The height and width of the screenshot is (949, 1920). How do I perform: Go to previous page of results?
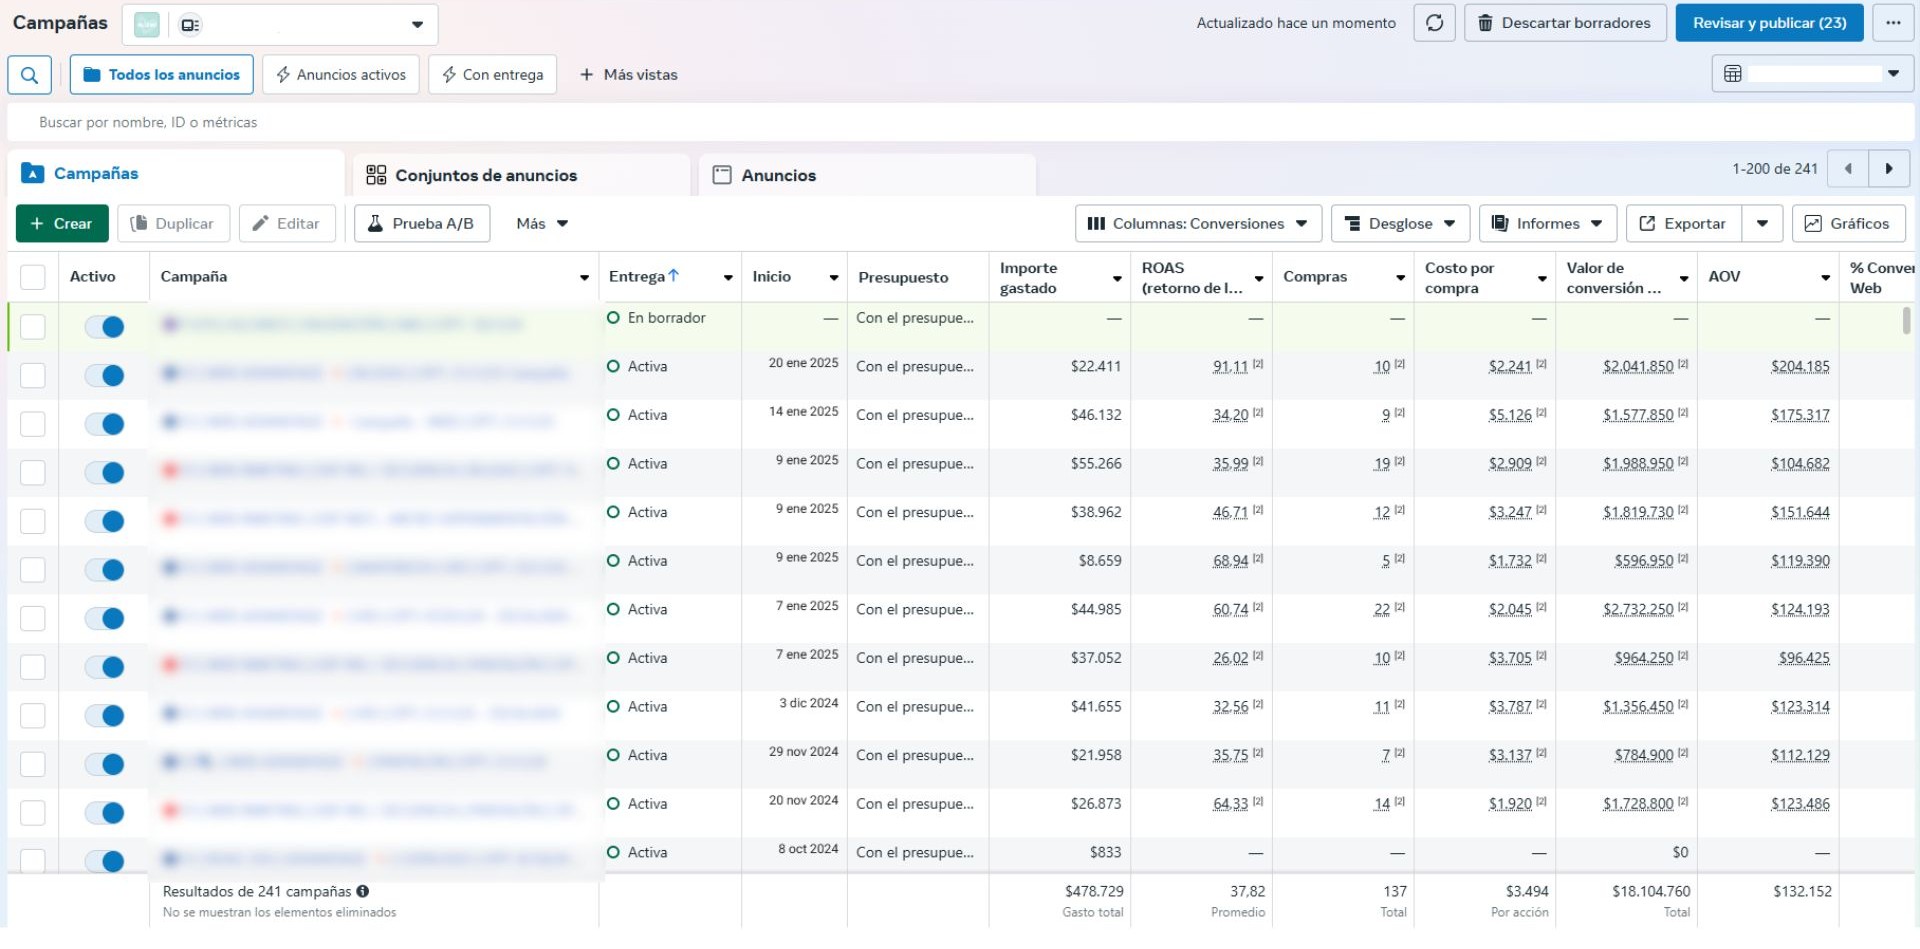pyautogui.click(x=1848, y=169)
